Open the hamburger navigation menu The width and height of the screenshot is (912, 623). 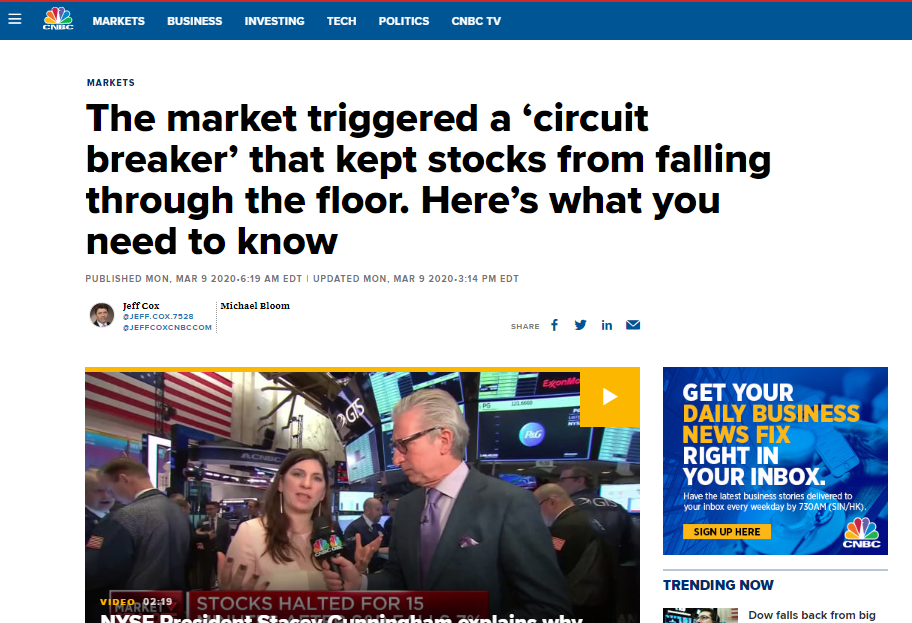click(x=15, y=19)
